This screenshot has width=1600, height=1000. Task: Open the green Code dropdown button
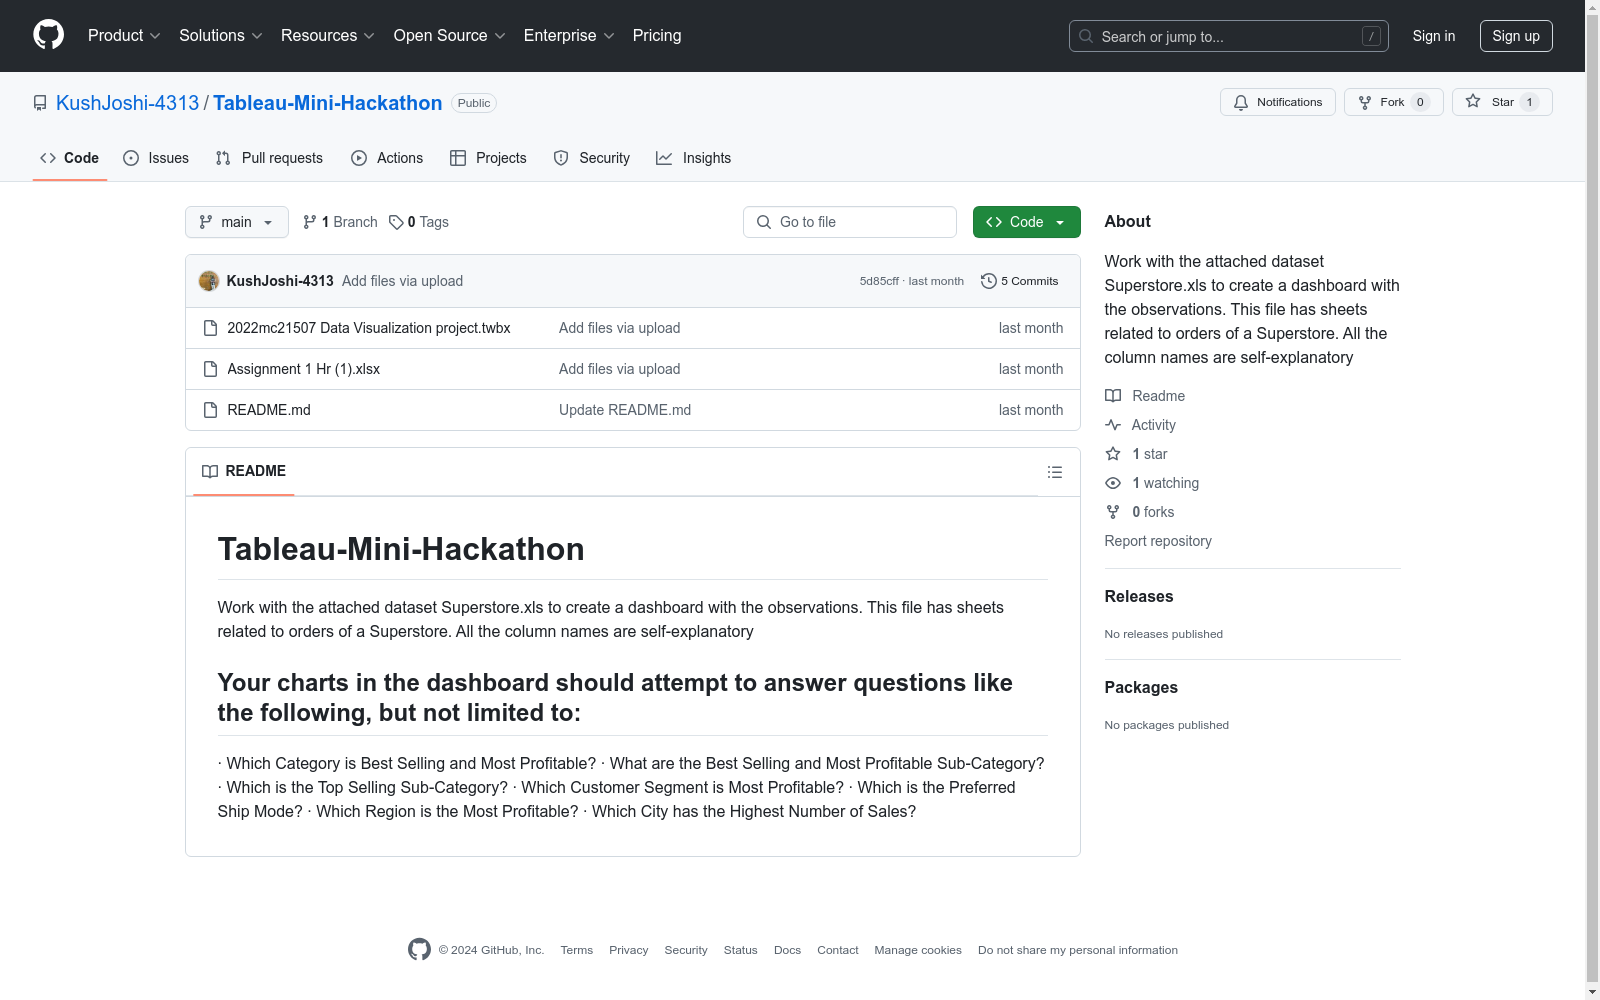click(x=1027, y=222)
